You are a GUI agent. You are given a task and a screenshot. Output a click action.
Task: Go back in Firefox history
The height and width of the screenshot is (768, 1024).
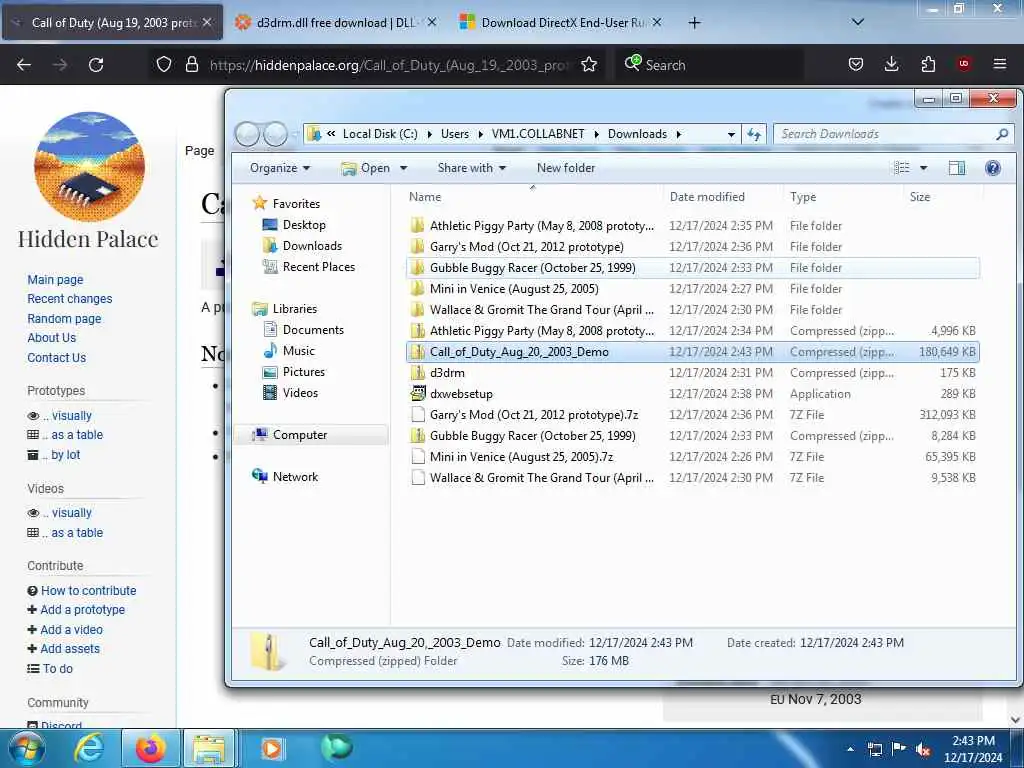coord(24,65)
